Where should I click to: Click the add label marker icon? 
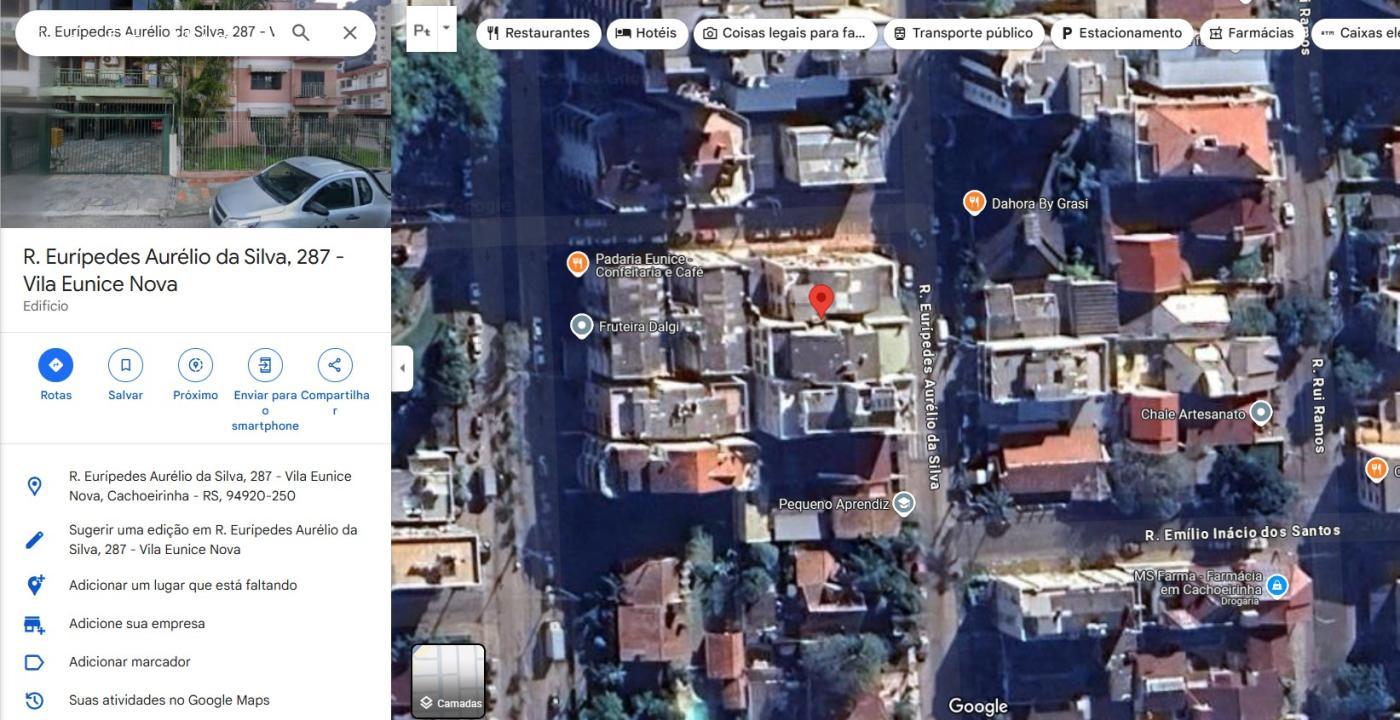pyautogui.click(x=34, y=662)
